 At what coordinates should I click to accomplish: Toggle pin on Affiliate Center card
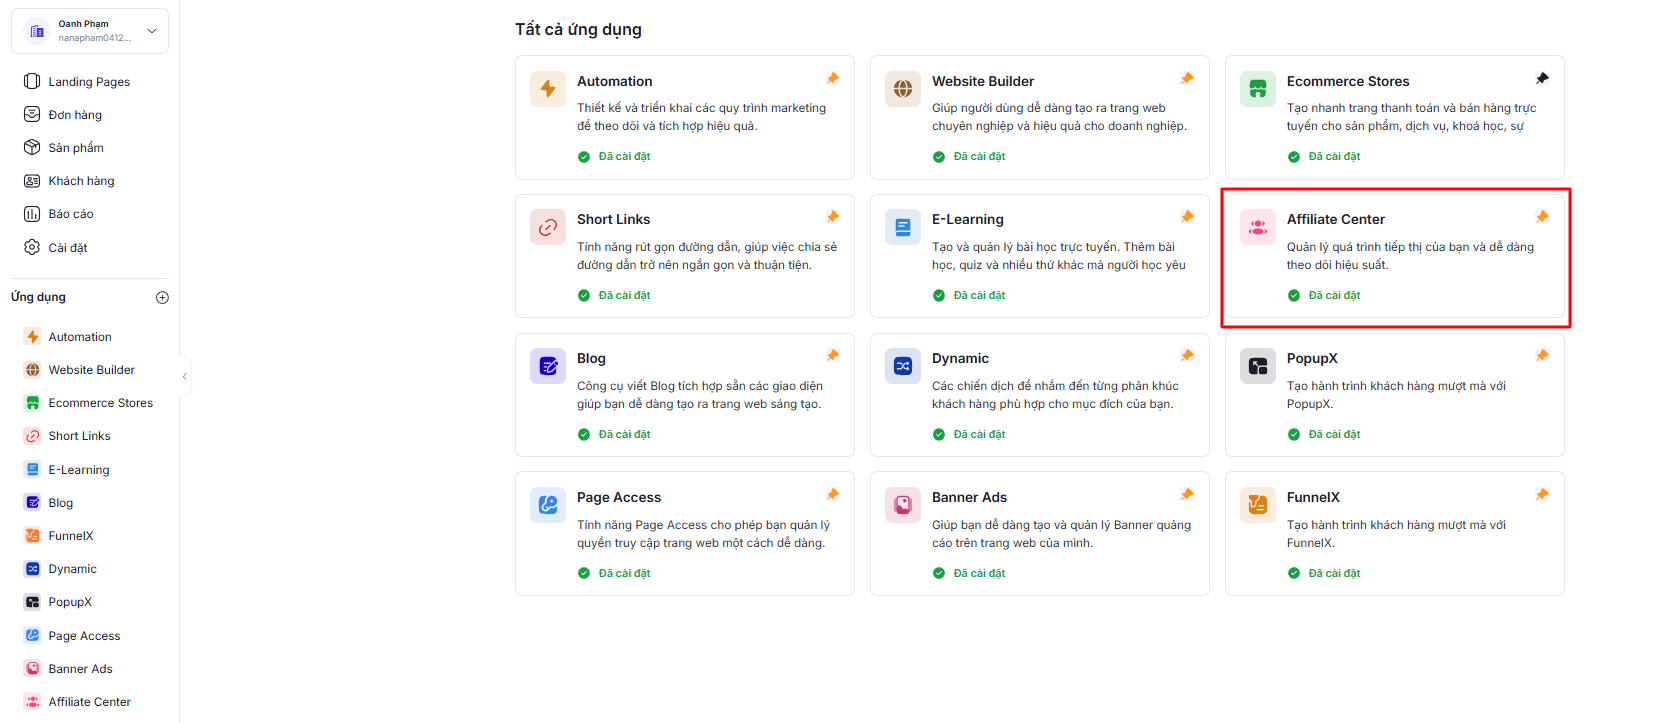(x=1542, y=217)
